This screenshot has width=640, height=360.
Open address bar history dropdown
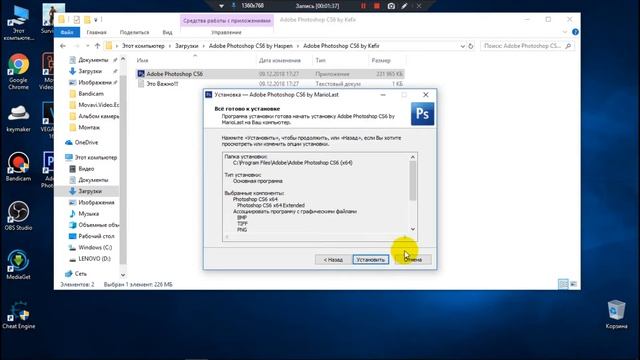(x=462, y=46)
